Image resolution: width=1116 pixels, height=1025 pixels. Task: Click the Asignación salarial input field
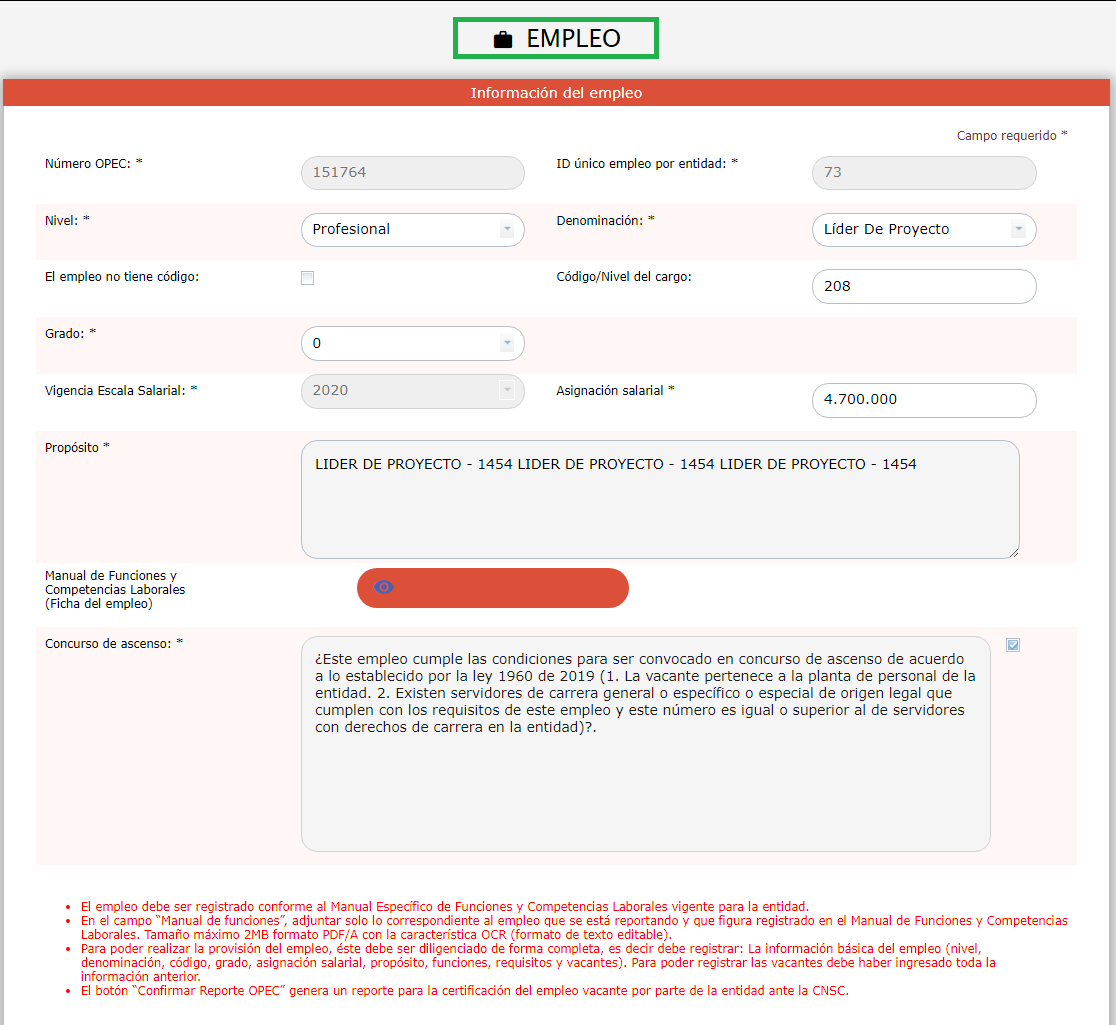click(923, 400)
